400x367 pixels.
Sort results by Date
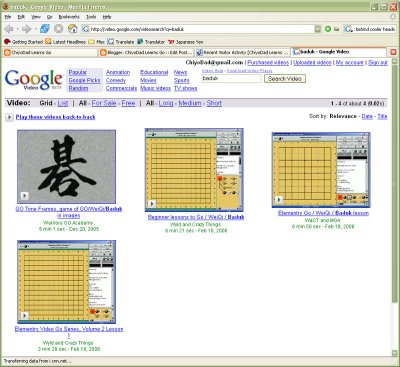[367, 116]
